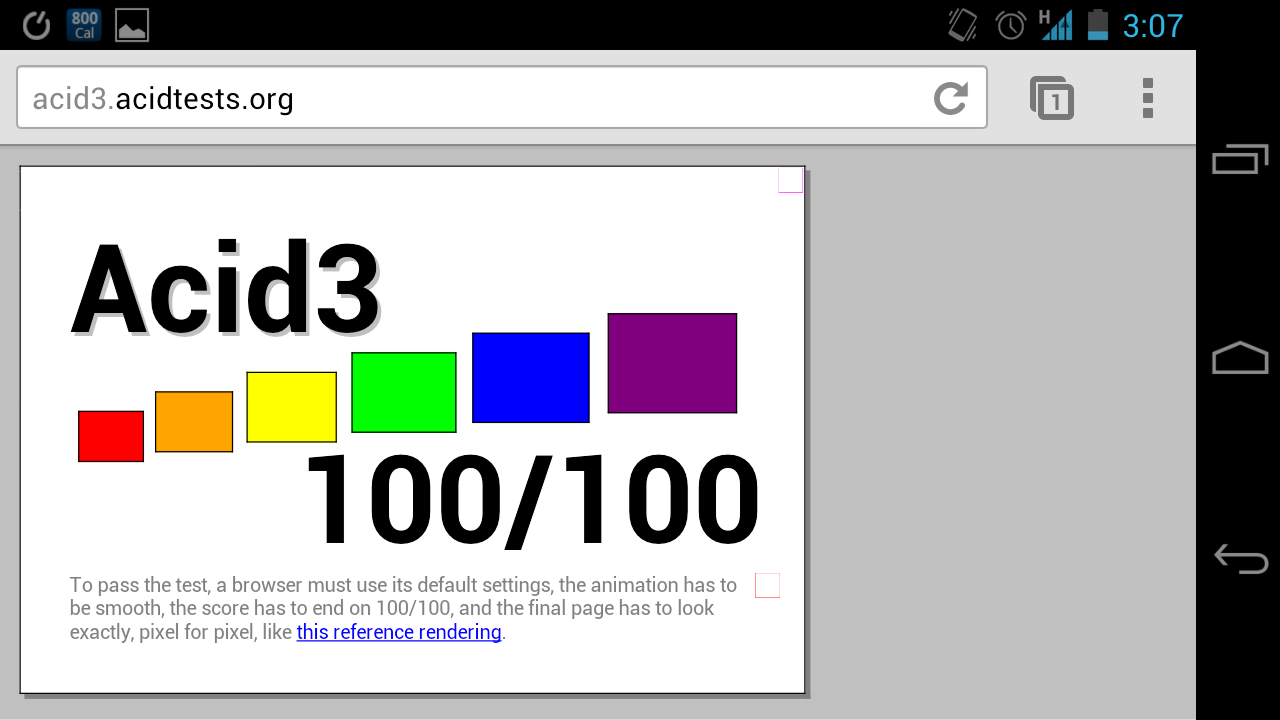1280x720 pixels.
Task: Tap the vibrate mode status icon
Action: [963, 25]
